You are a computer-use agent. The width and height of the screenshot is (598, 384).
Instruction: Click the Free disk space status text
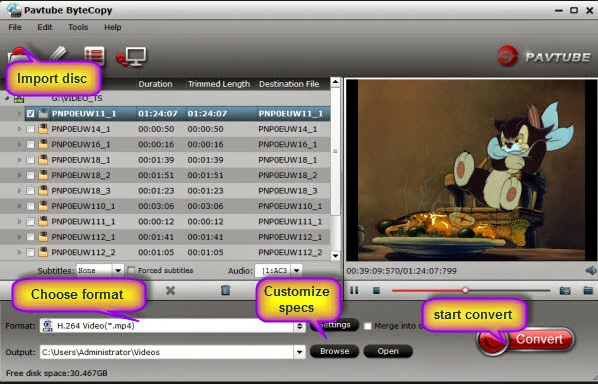pyautogui.click(x=57, y=373)
